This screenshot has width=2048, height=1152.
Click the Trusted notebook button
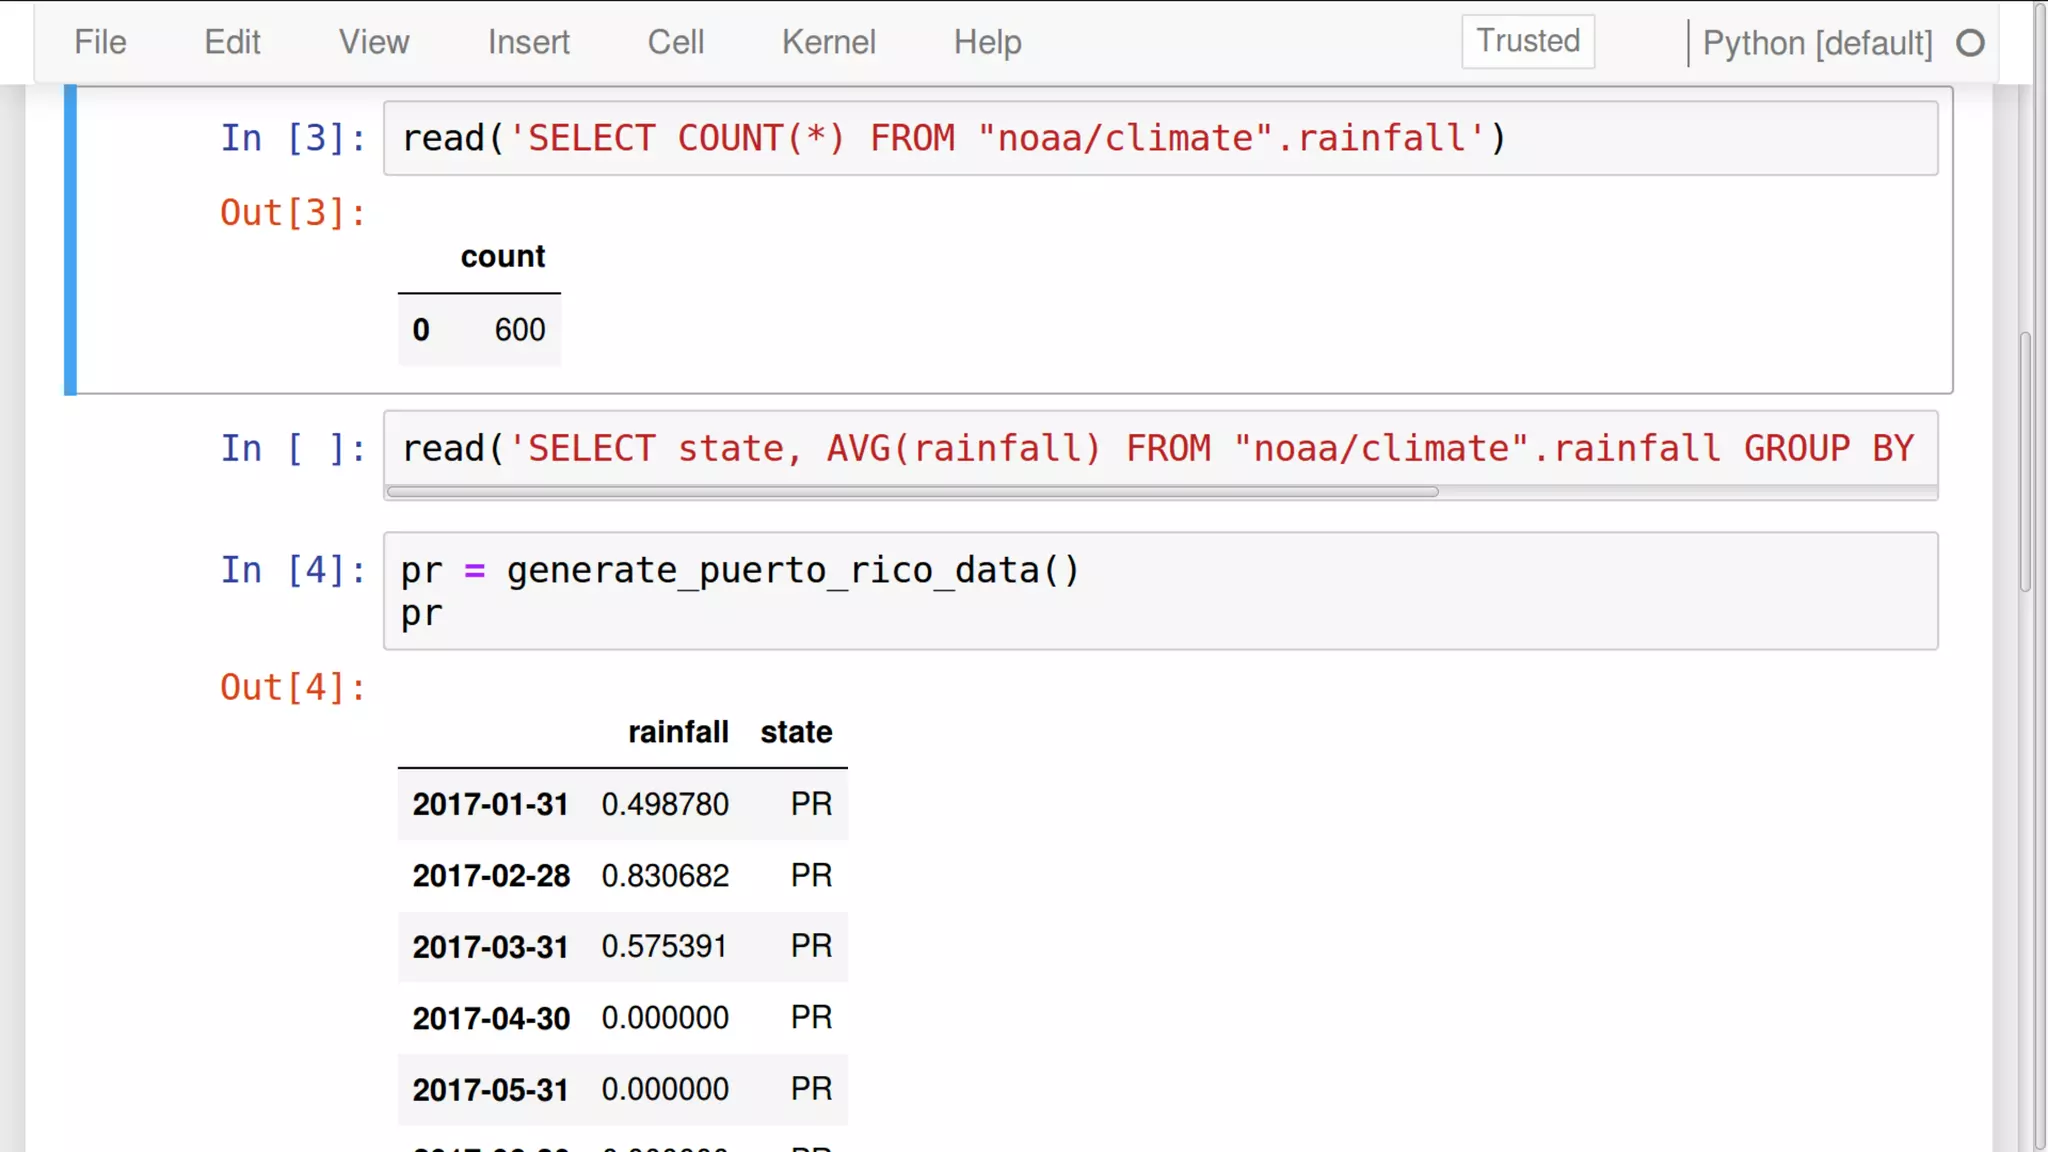click(x=1527, y=41)
